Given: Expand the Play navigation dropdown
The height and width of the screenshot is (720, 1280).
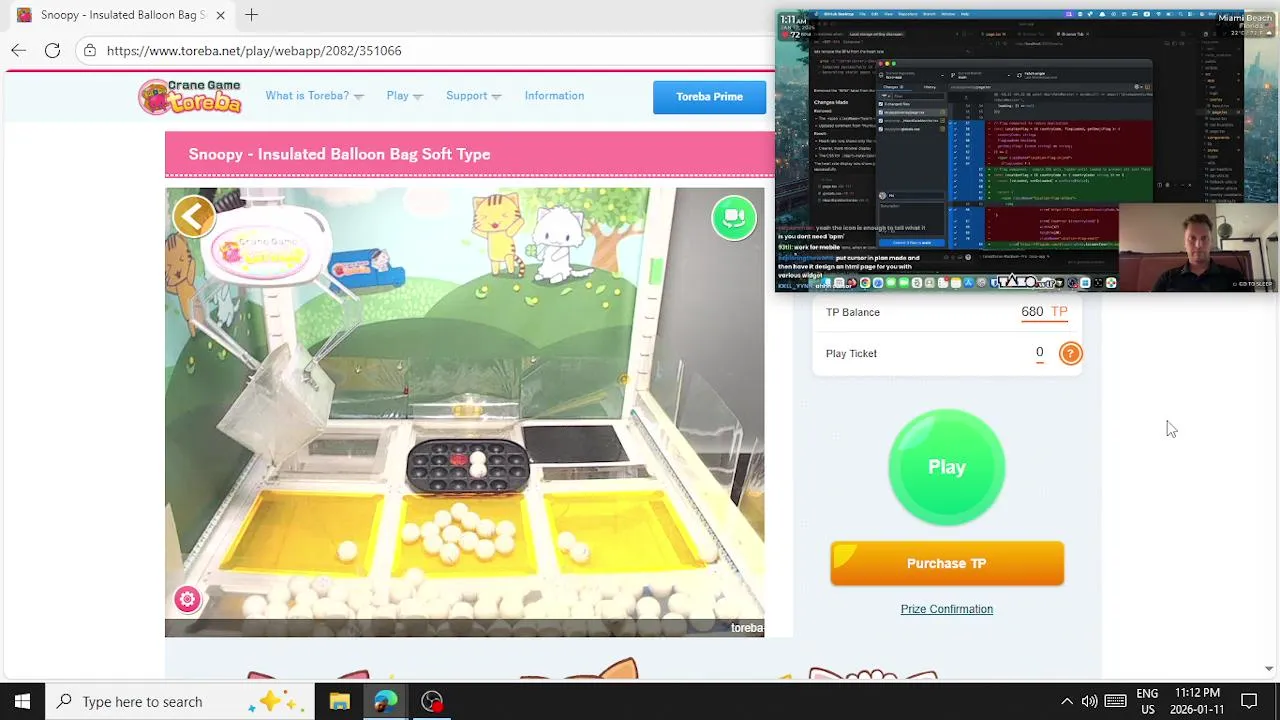Looking at the screenshot, I should pos(405,96).
